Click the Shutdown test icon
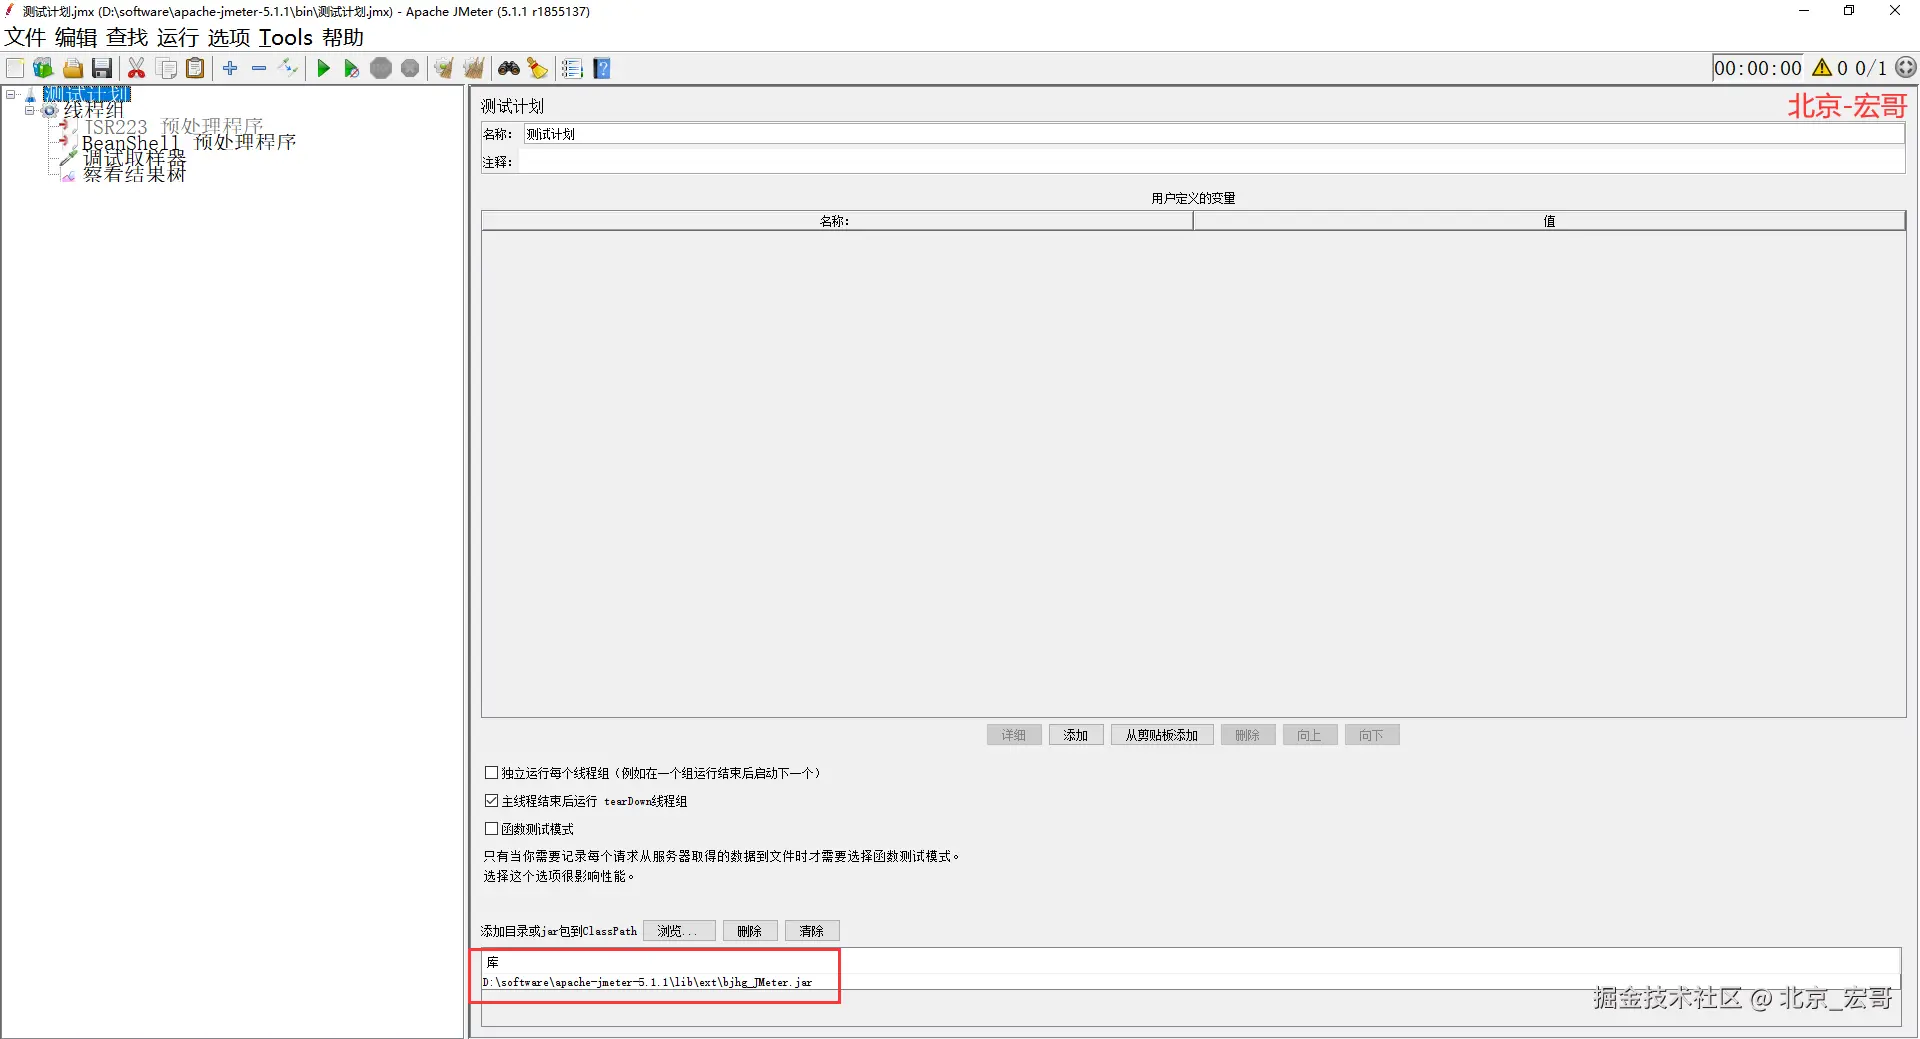The width and height of the screenshot is (1920, 1039). pyautogui.click(x=410, y=68)
